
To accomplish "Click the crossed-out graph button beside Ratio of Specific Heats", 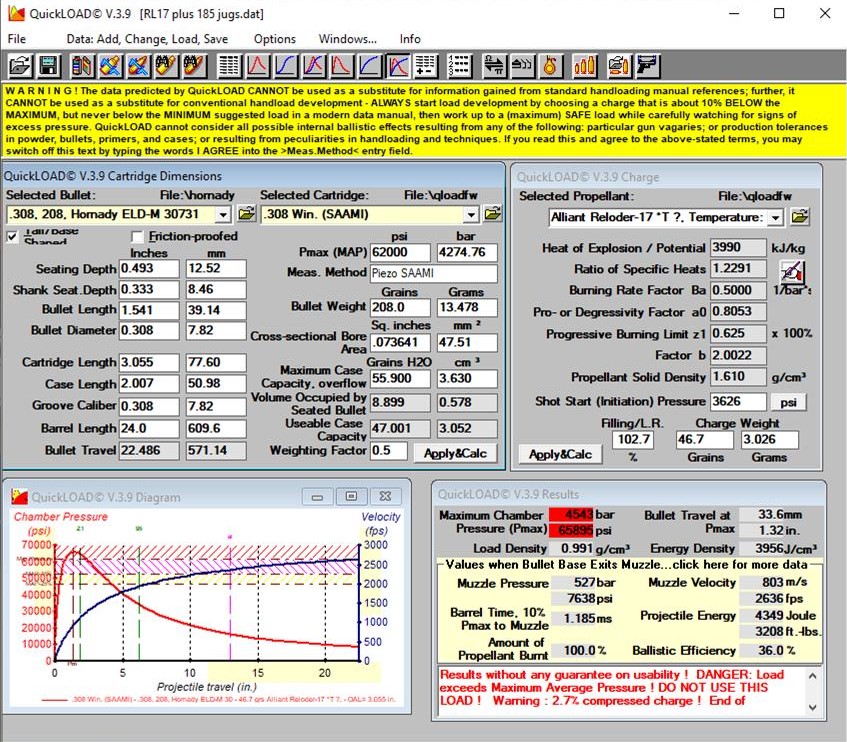I will coord(793,271).
